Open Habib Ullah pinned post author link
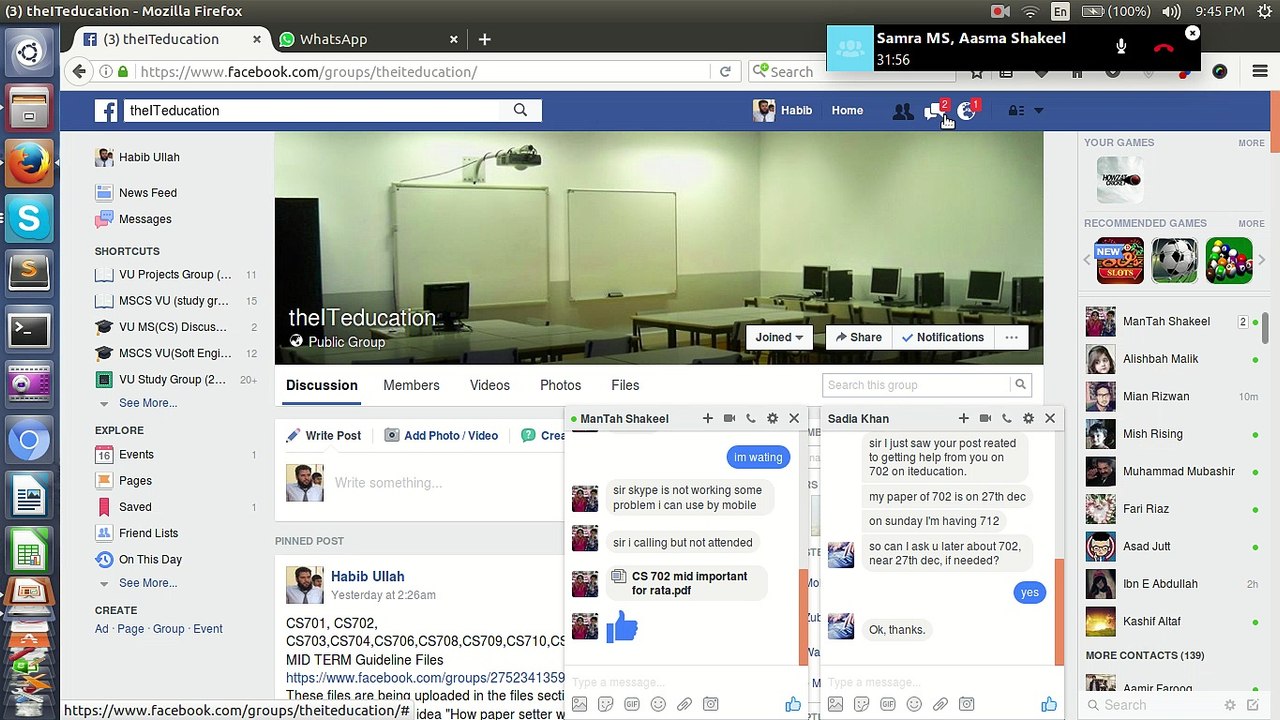The width and height of the screenshot is (1280, 720). (x=367, y=576)
